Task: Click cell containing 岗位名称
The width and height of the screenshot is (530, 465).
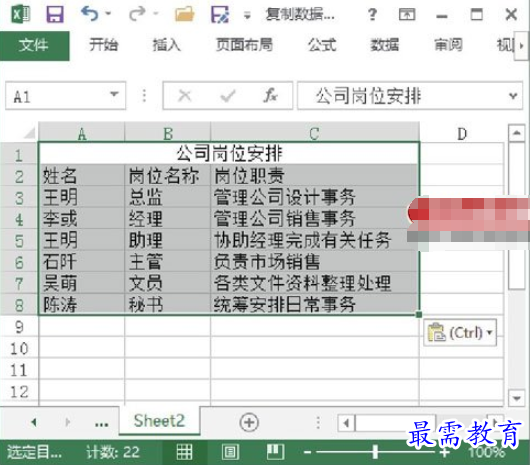Action: (x=168, y=175)
